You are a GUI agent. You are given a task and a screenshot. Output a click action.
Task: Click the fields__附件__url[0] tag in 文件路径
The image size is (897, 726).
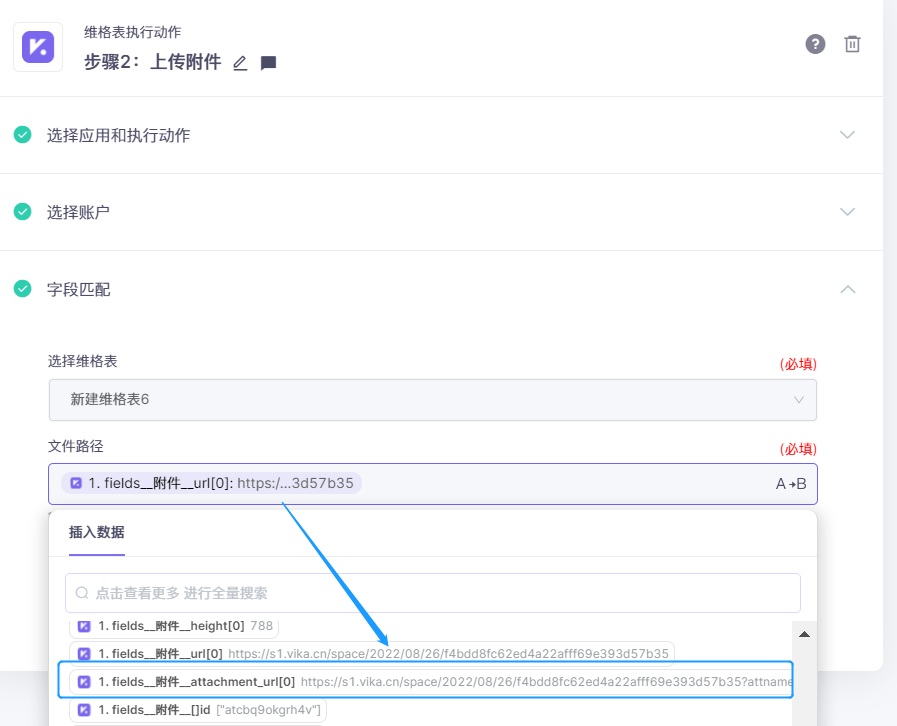[x=211, y=483]
